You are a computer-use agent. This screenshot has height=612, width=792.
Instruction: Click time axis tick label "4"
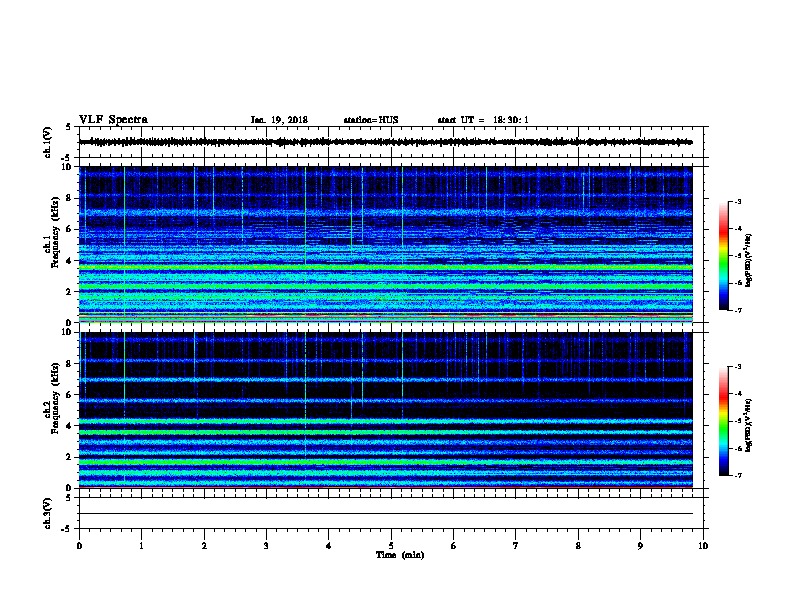[x=329, y=546]
